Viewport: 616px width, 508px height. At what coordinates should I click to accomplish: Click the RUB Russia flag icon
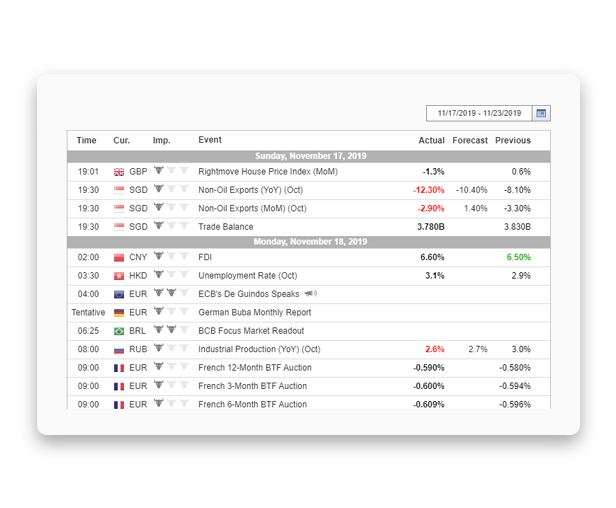tap(119, 349)
